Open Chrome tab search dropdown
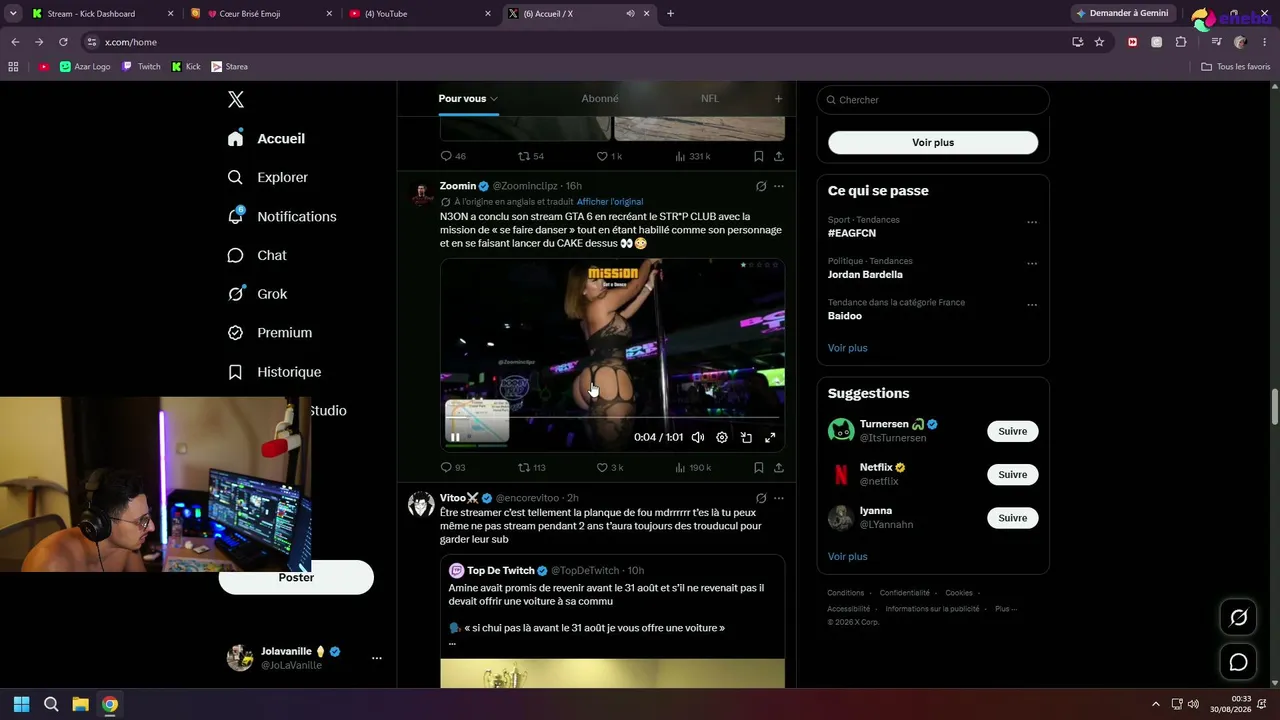Viewport: 1280px width, 720px height. (13, 14)
